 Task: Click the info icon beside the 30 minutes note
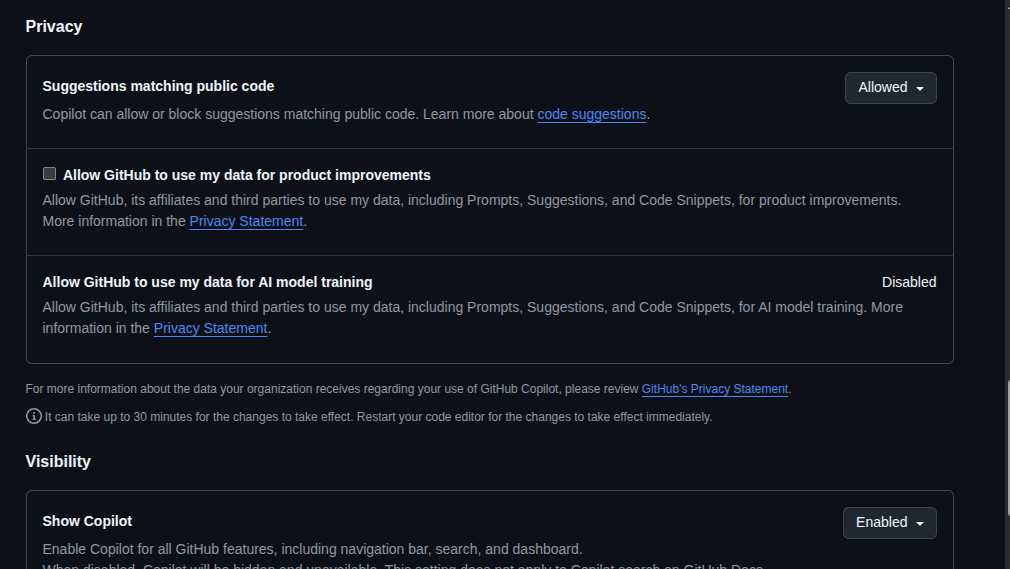tap(33, 417)
